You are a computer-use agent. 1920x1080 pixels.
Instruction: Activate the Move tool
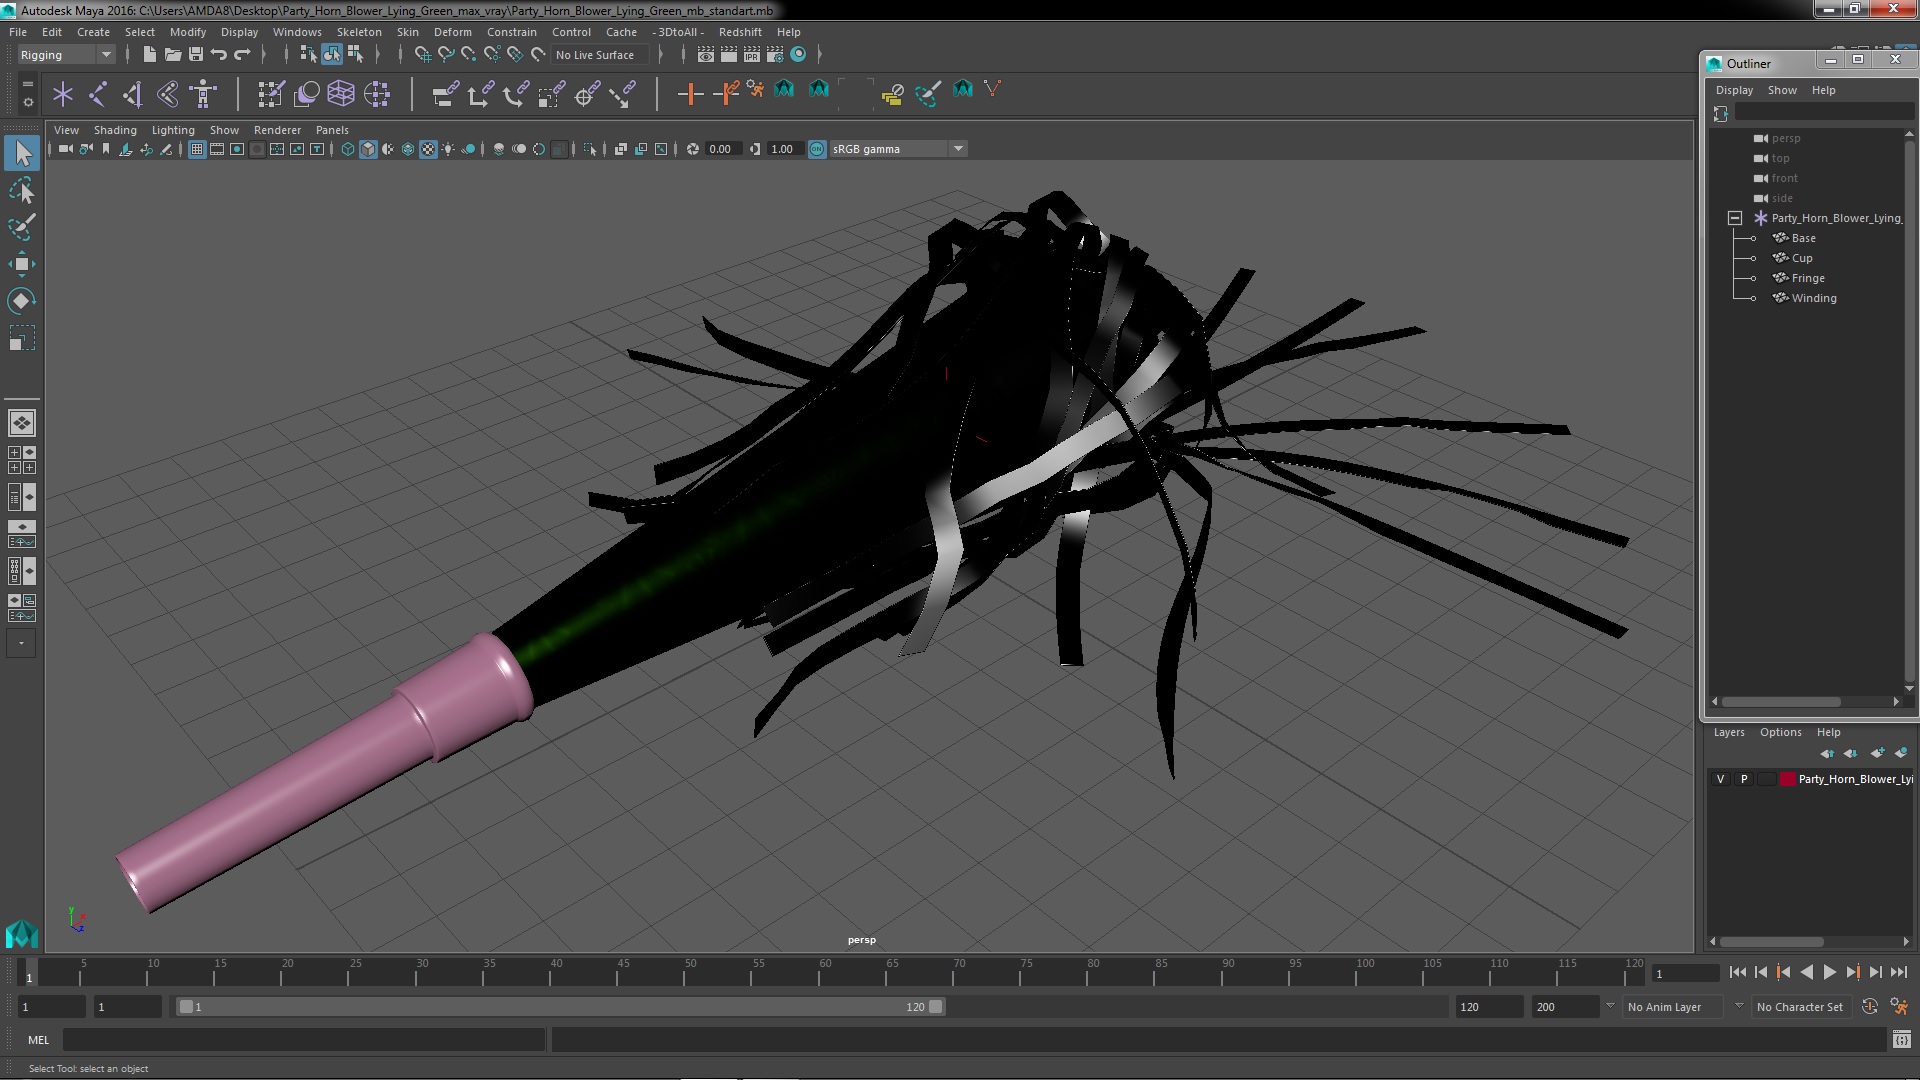(22, 264)
